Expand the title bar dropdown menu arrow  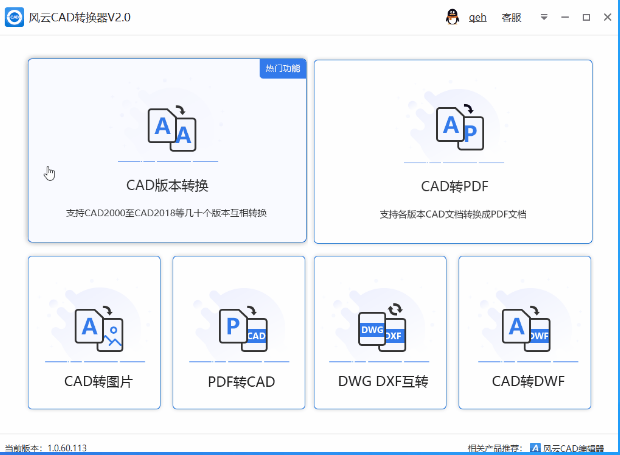click(x=544, y=17)
